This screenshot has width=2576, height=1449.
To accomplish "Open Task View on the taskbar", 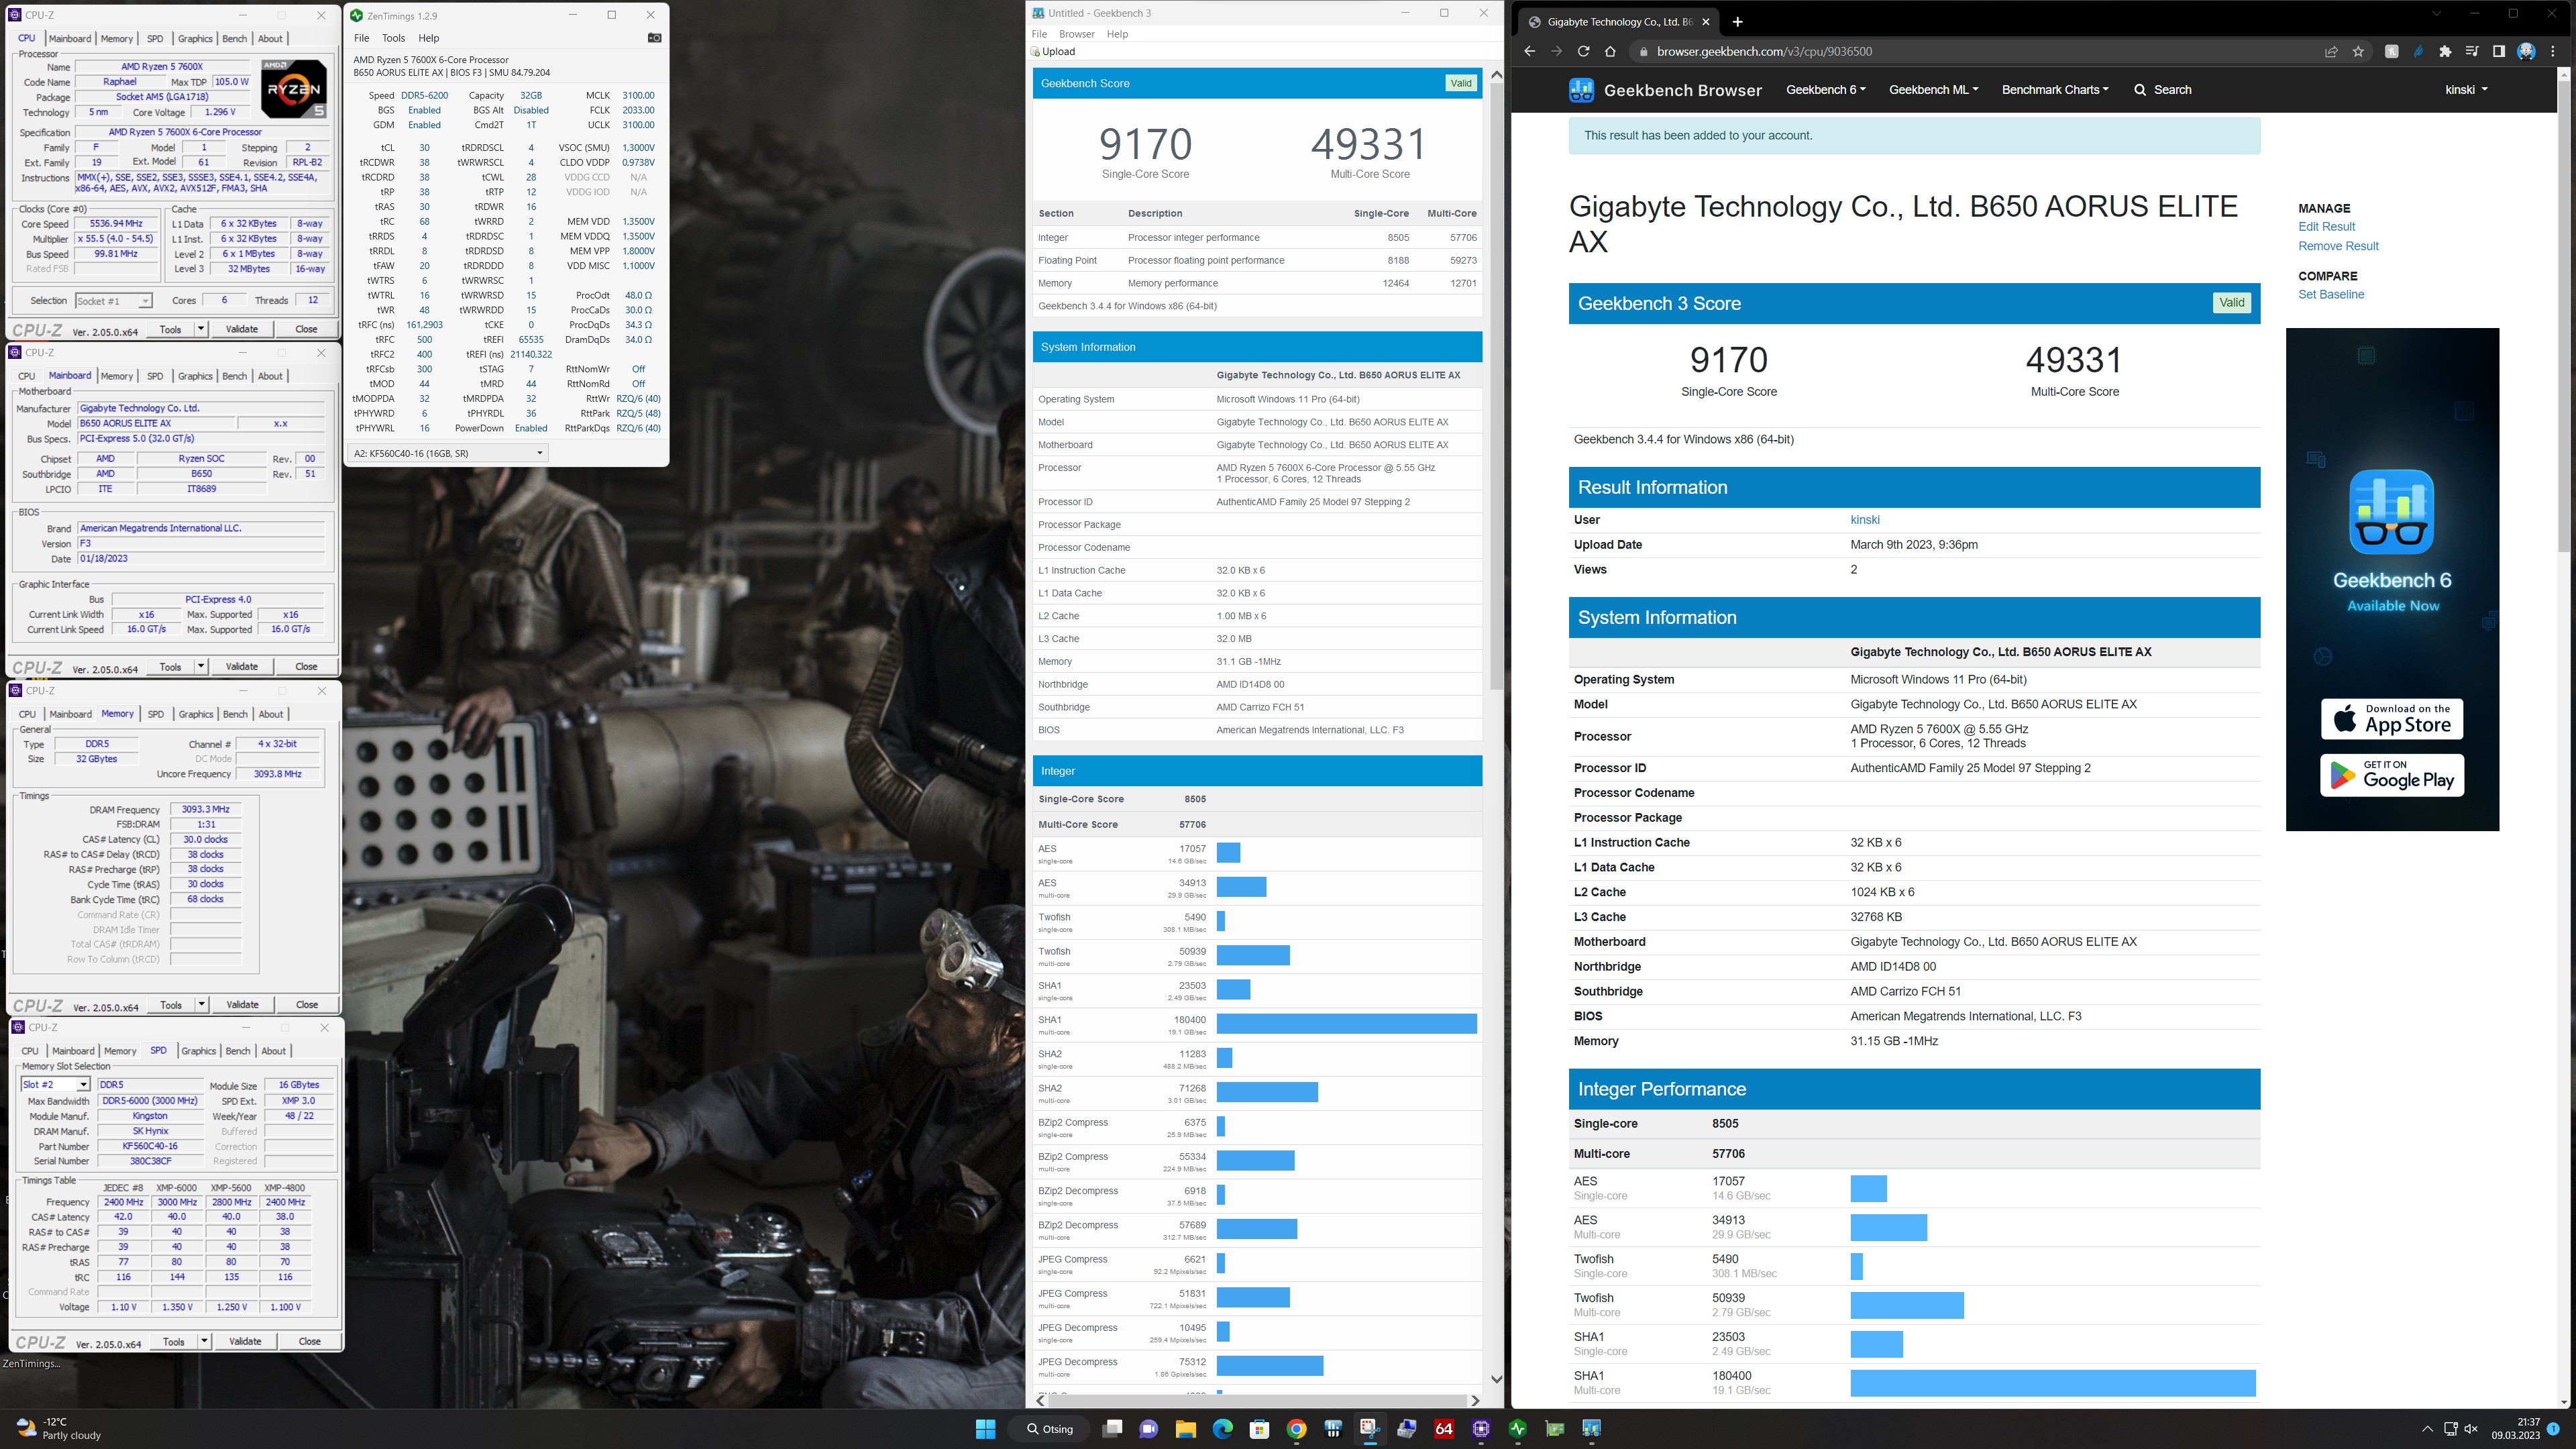I will [1112, 1429].
